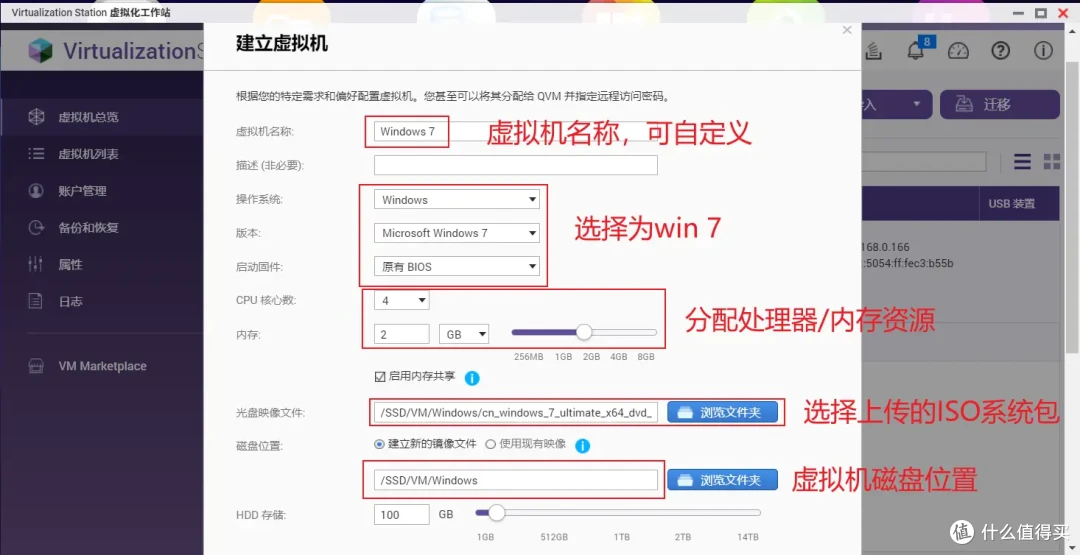1080x555 pixels.
Task: Open 备份和恢复 in sidebar
Action: click(88, 227)
